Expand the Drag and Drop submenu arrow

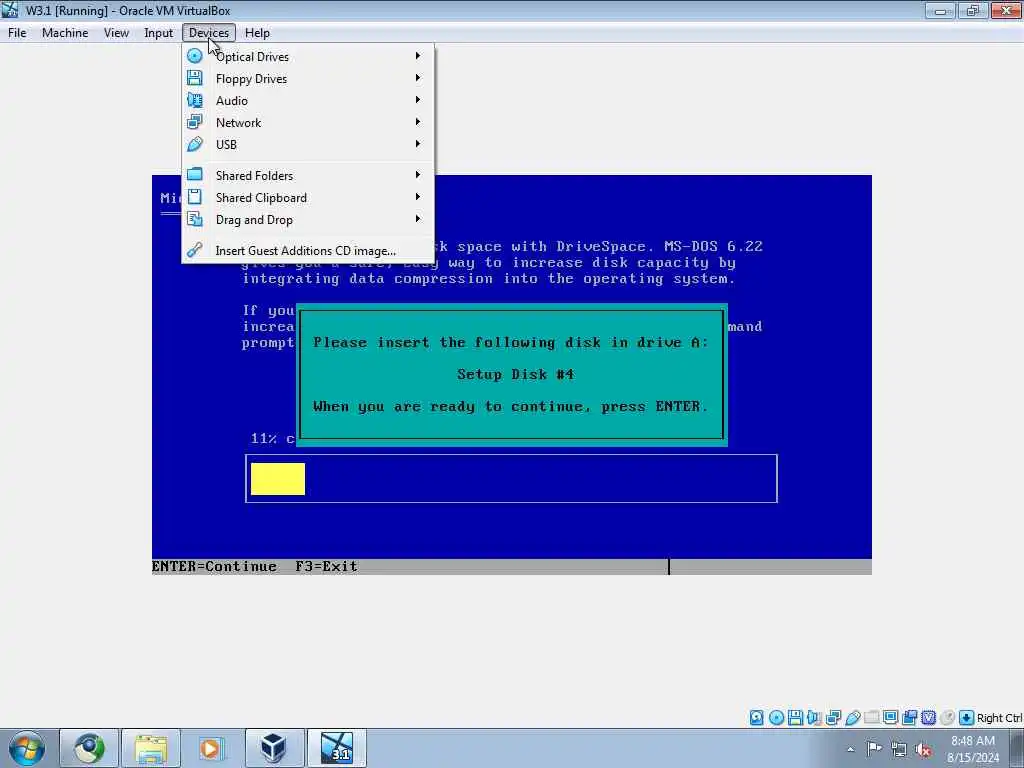pyautogui.click(x=417, y=219)
